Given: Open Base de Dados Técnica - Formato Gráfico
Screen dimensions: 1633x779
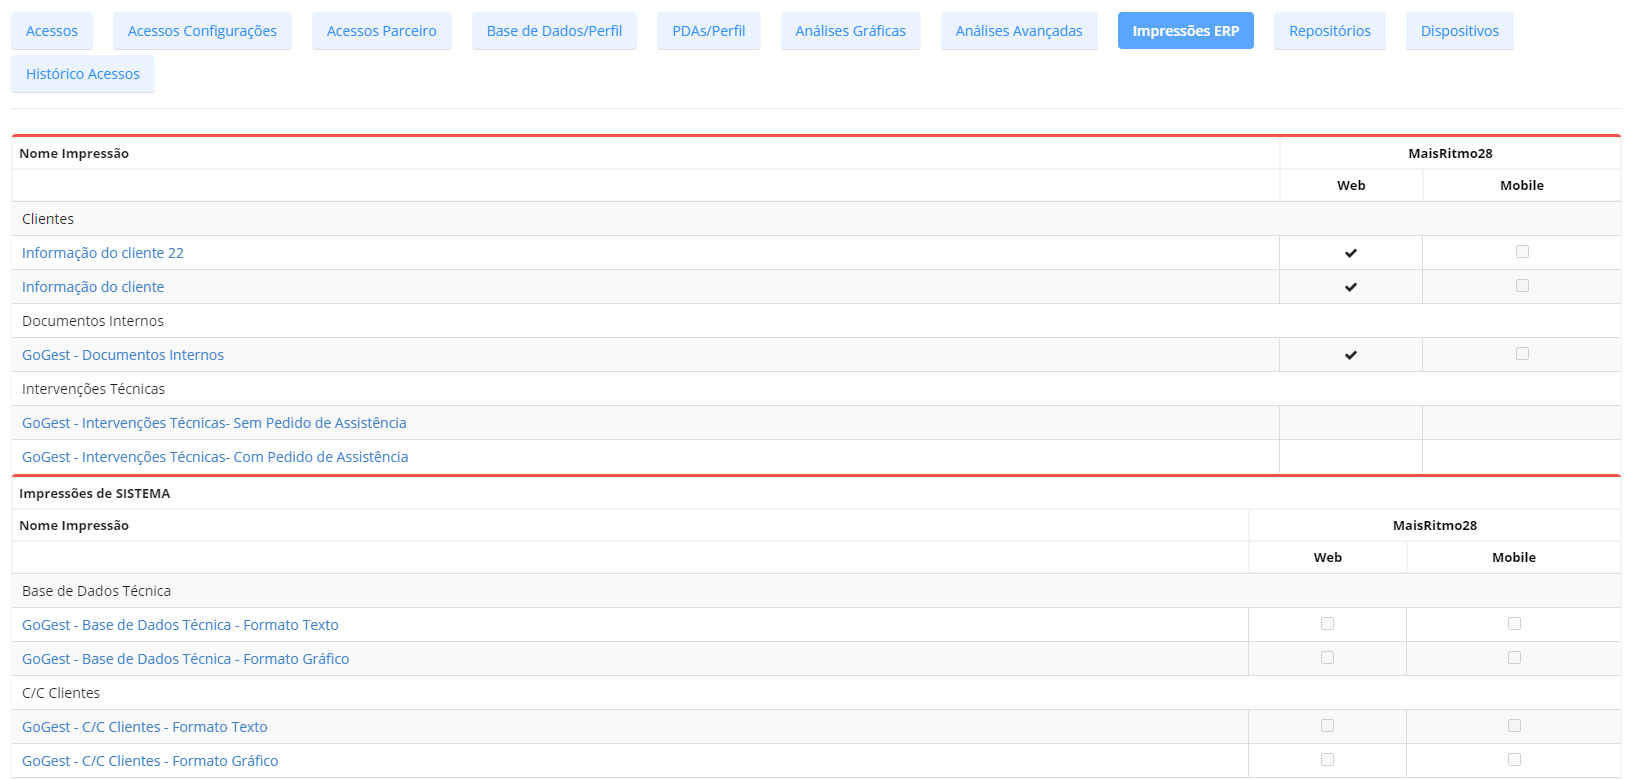Looking at the screenshot, I should click(186, 659).
